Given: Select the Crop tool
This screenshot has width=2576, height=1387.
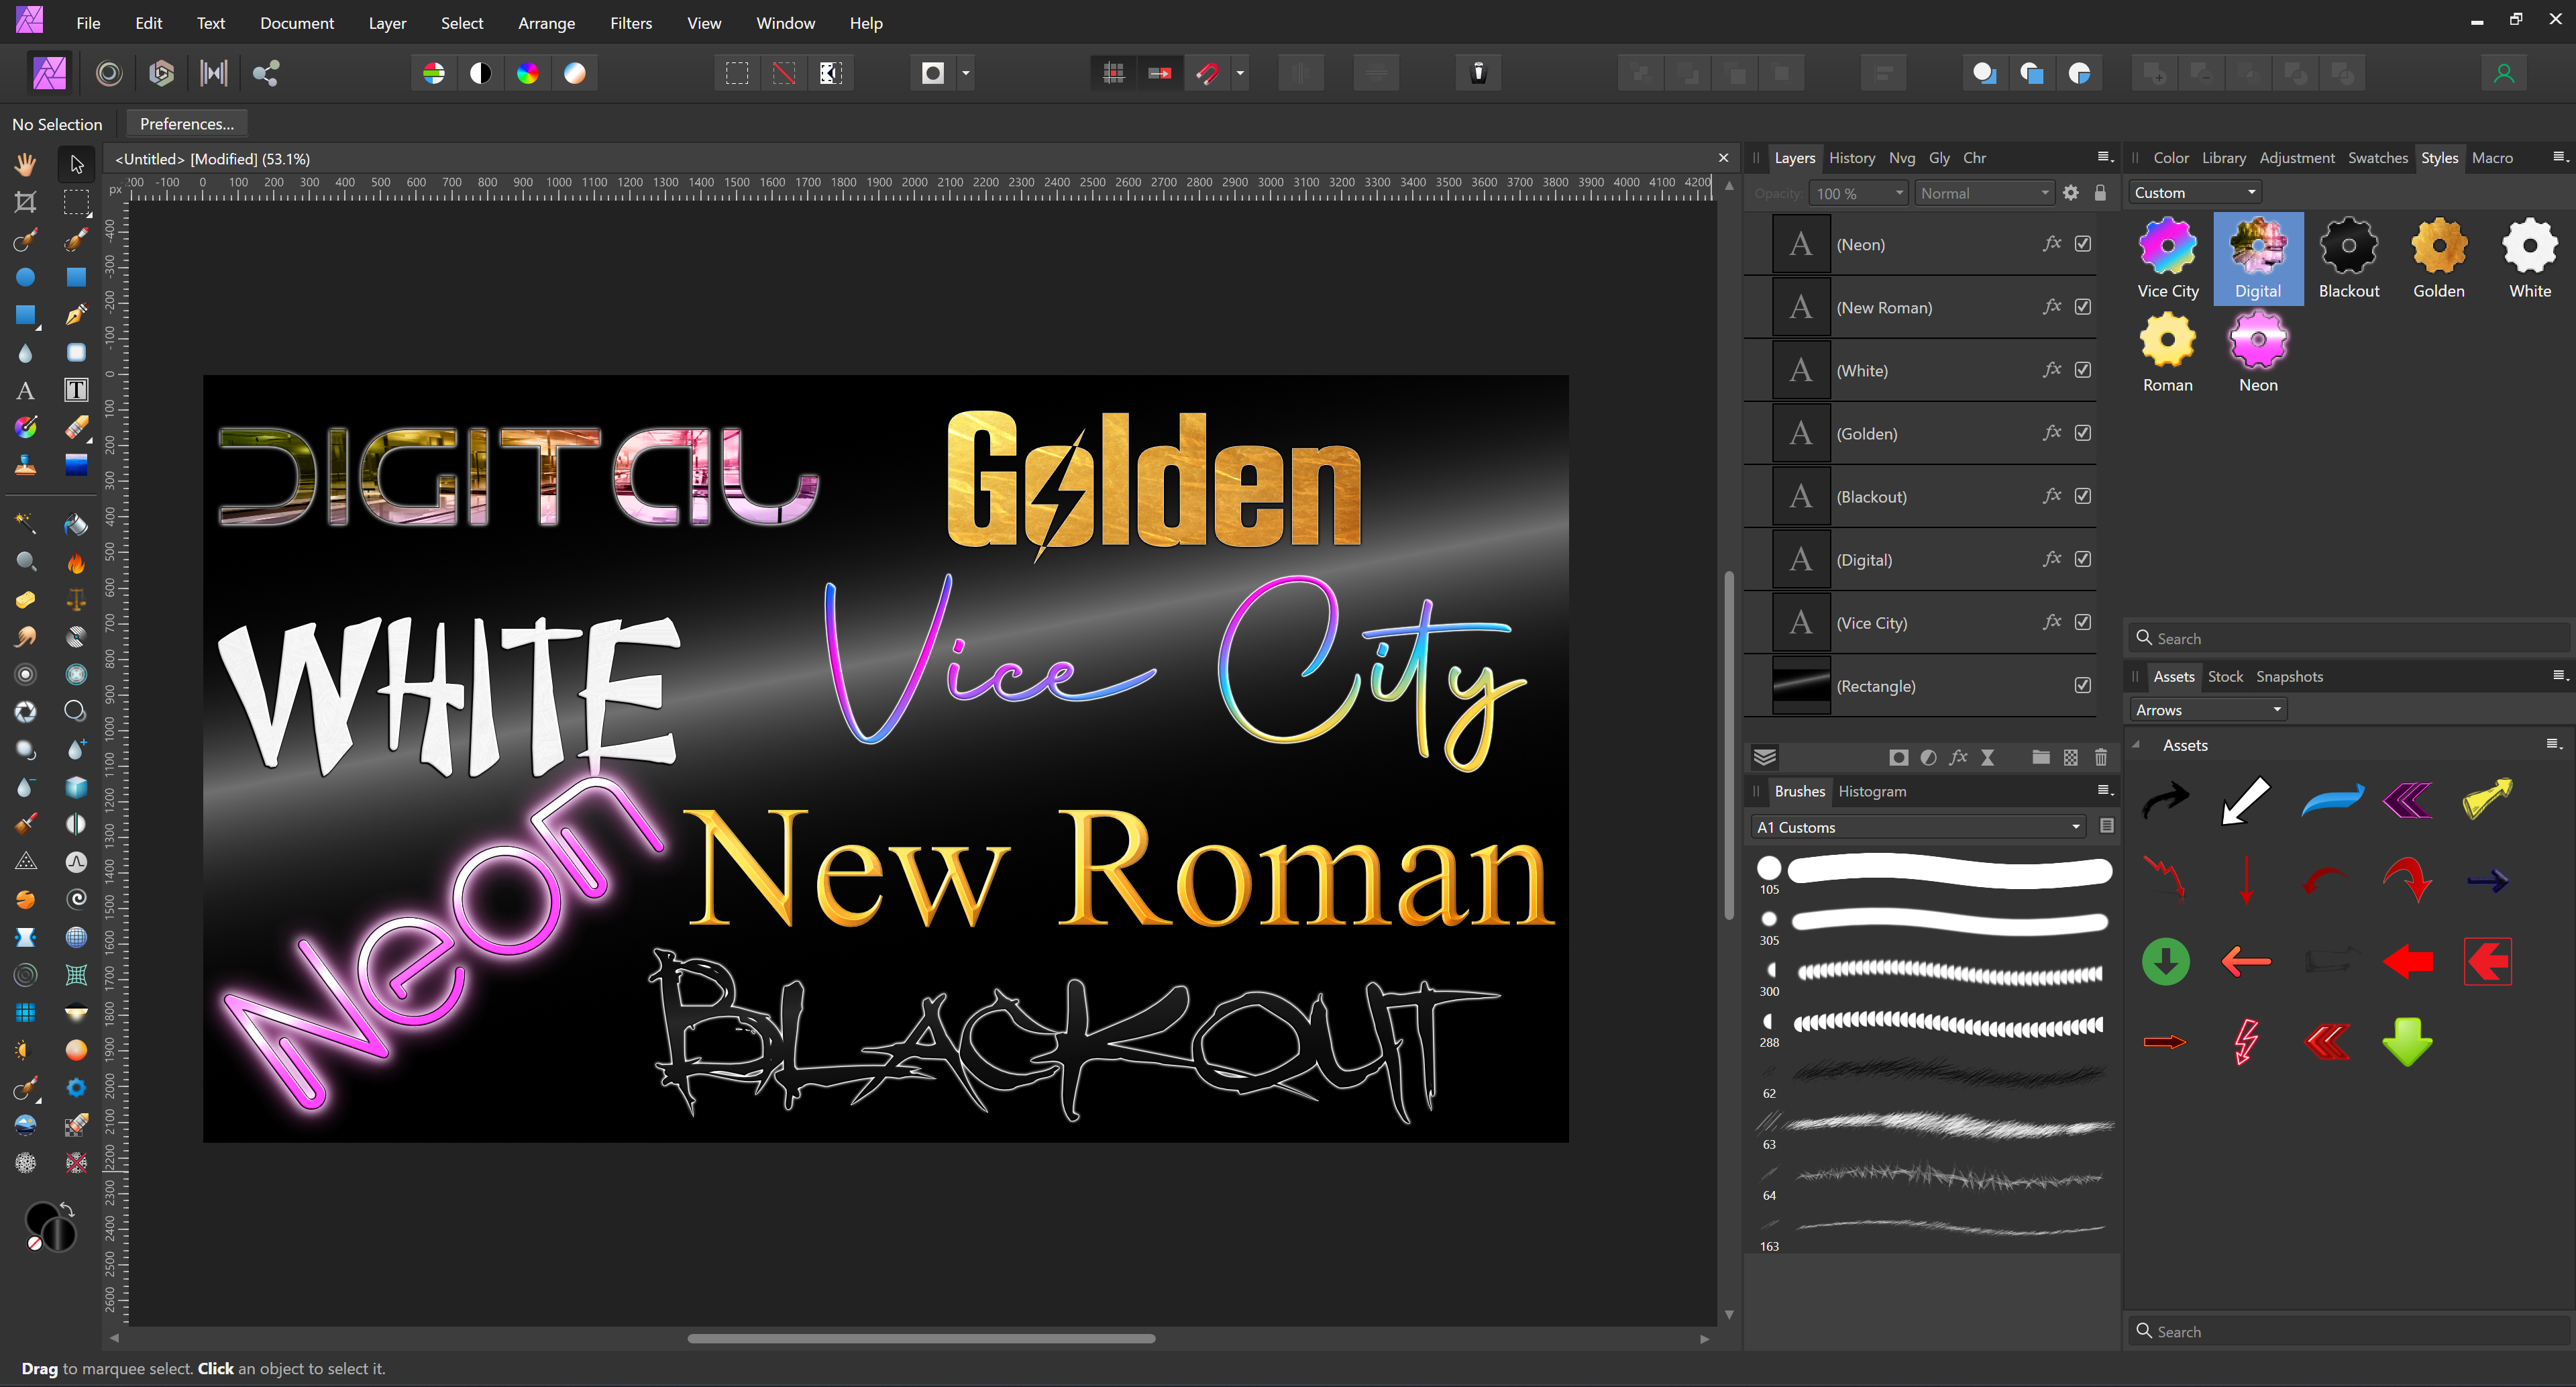Looking at the screenshot, I should [x=25, y=202].
